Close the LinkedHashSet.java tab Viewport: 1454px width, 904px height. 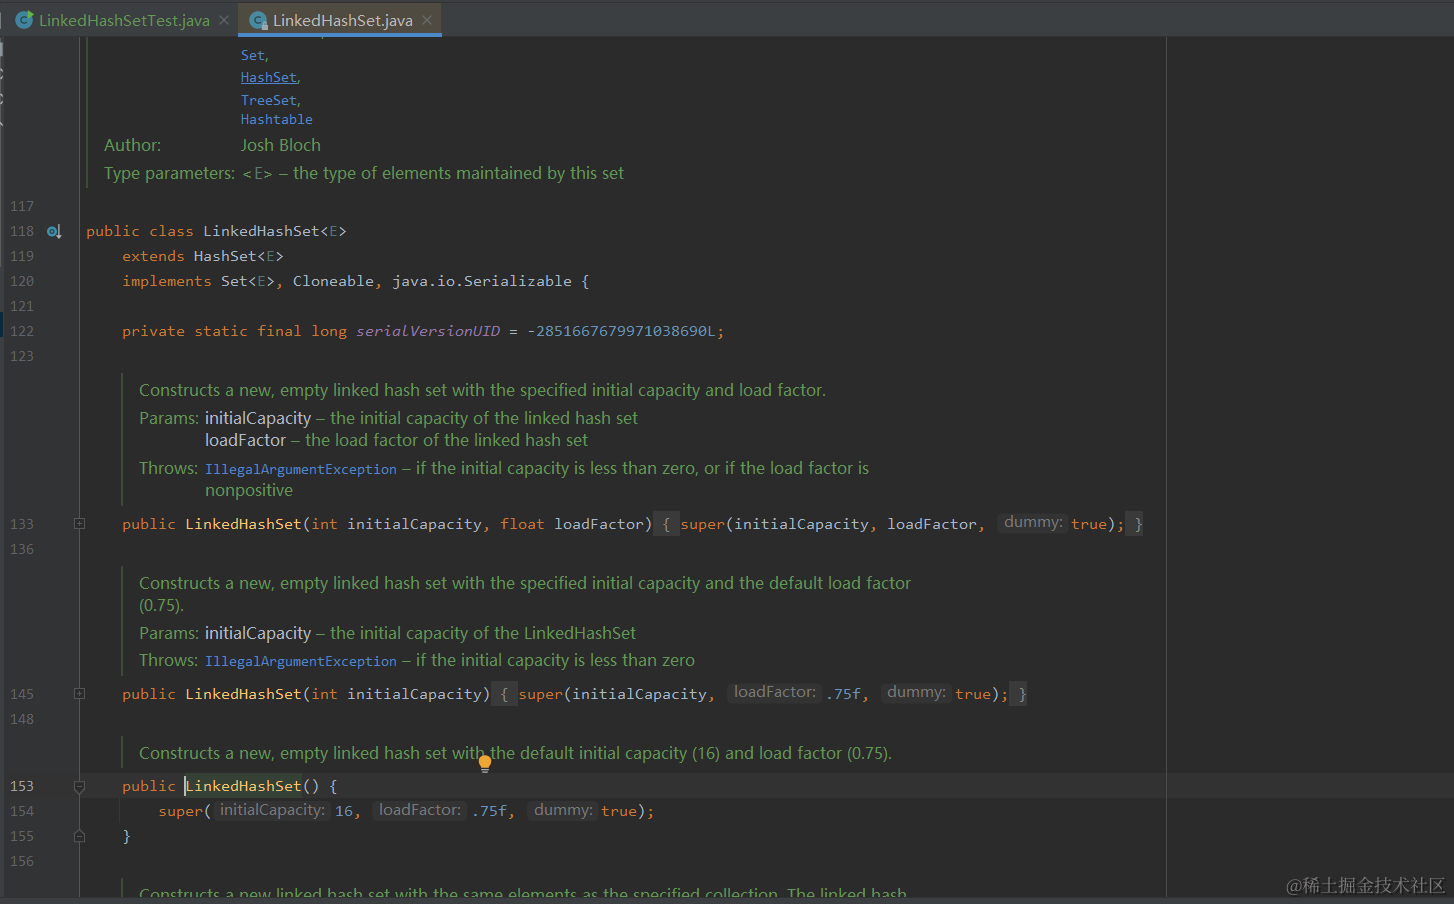pos(427,20)
